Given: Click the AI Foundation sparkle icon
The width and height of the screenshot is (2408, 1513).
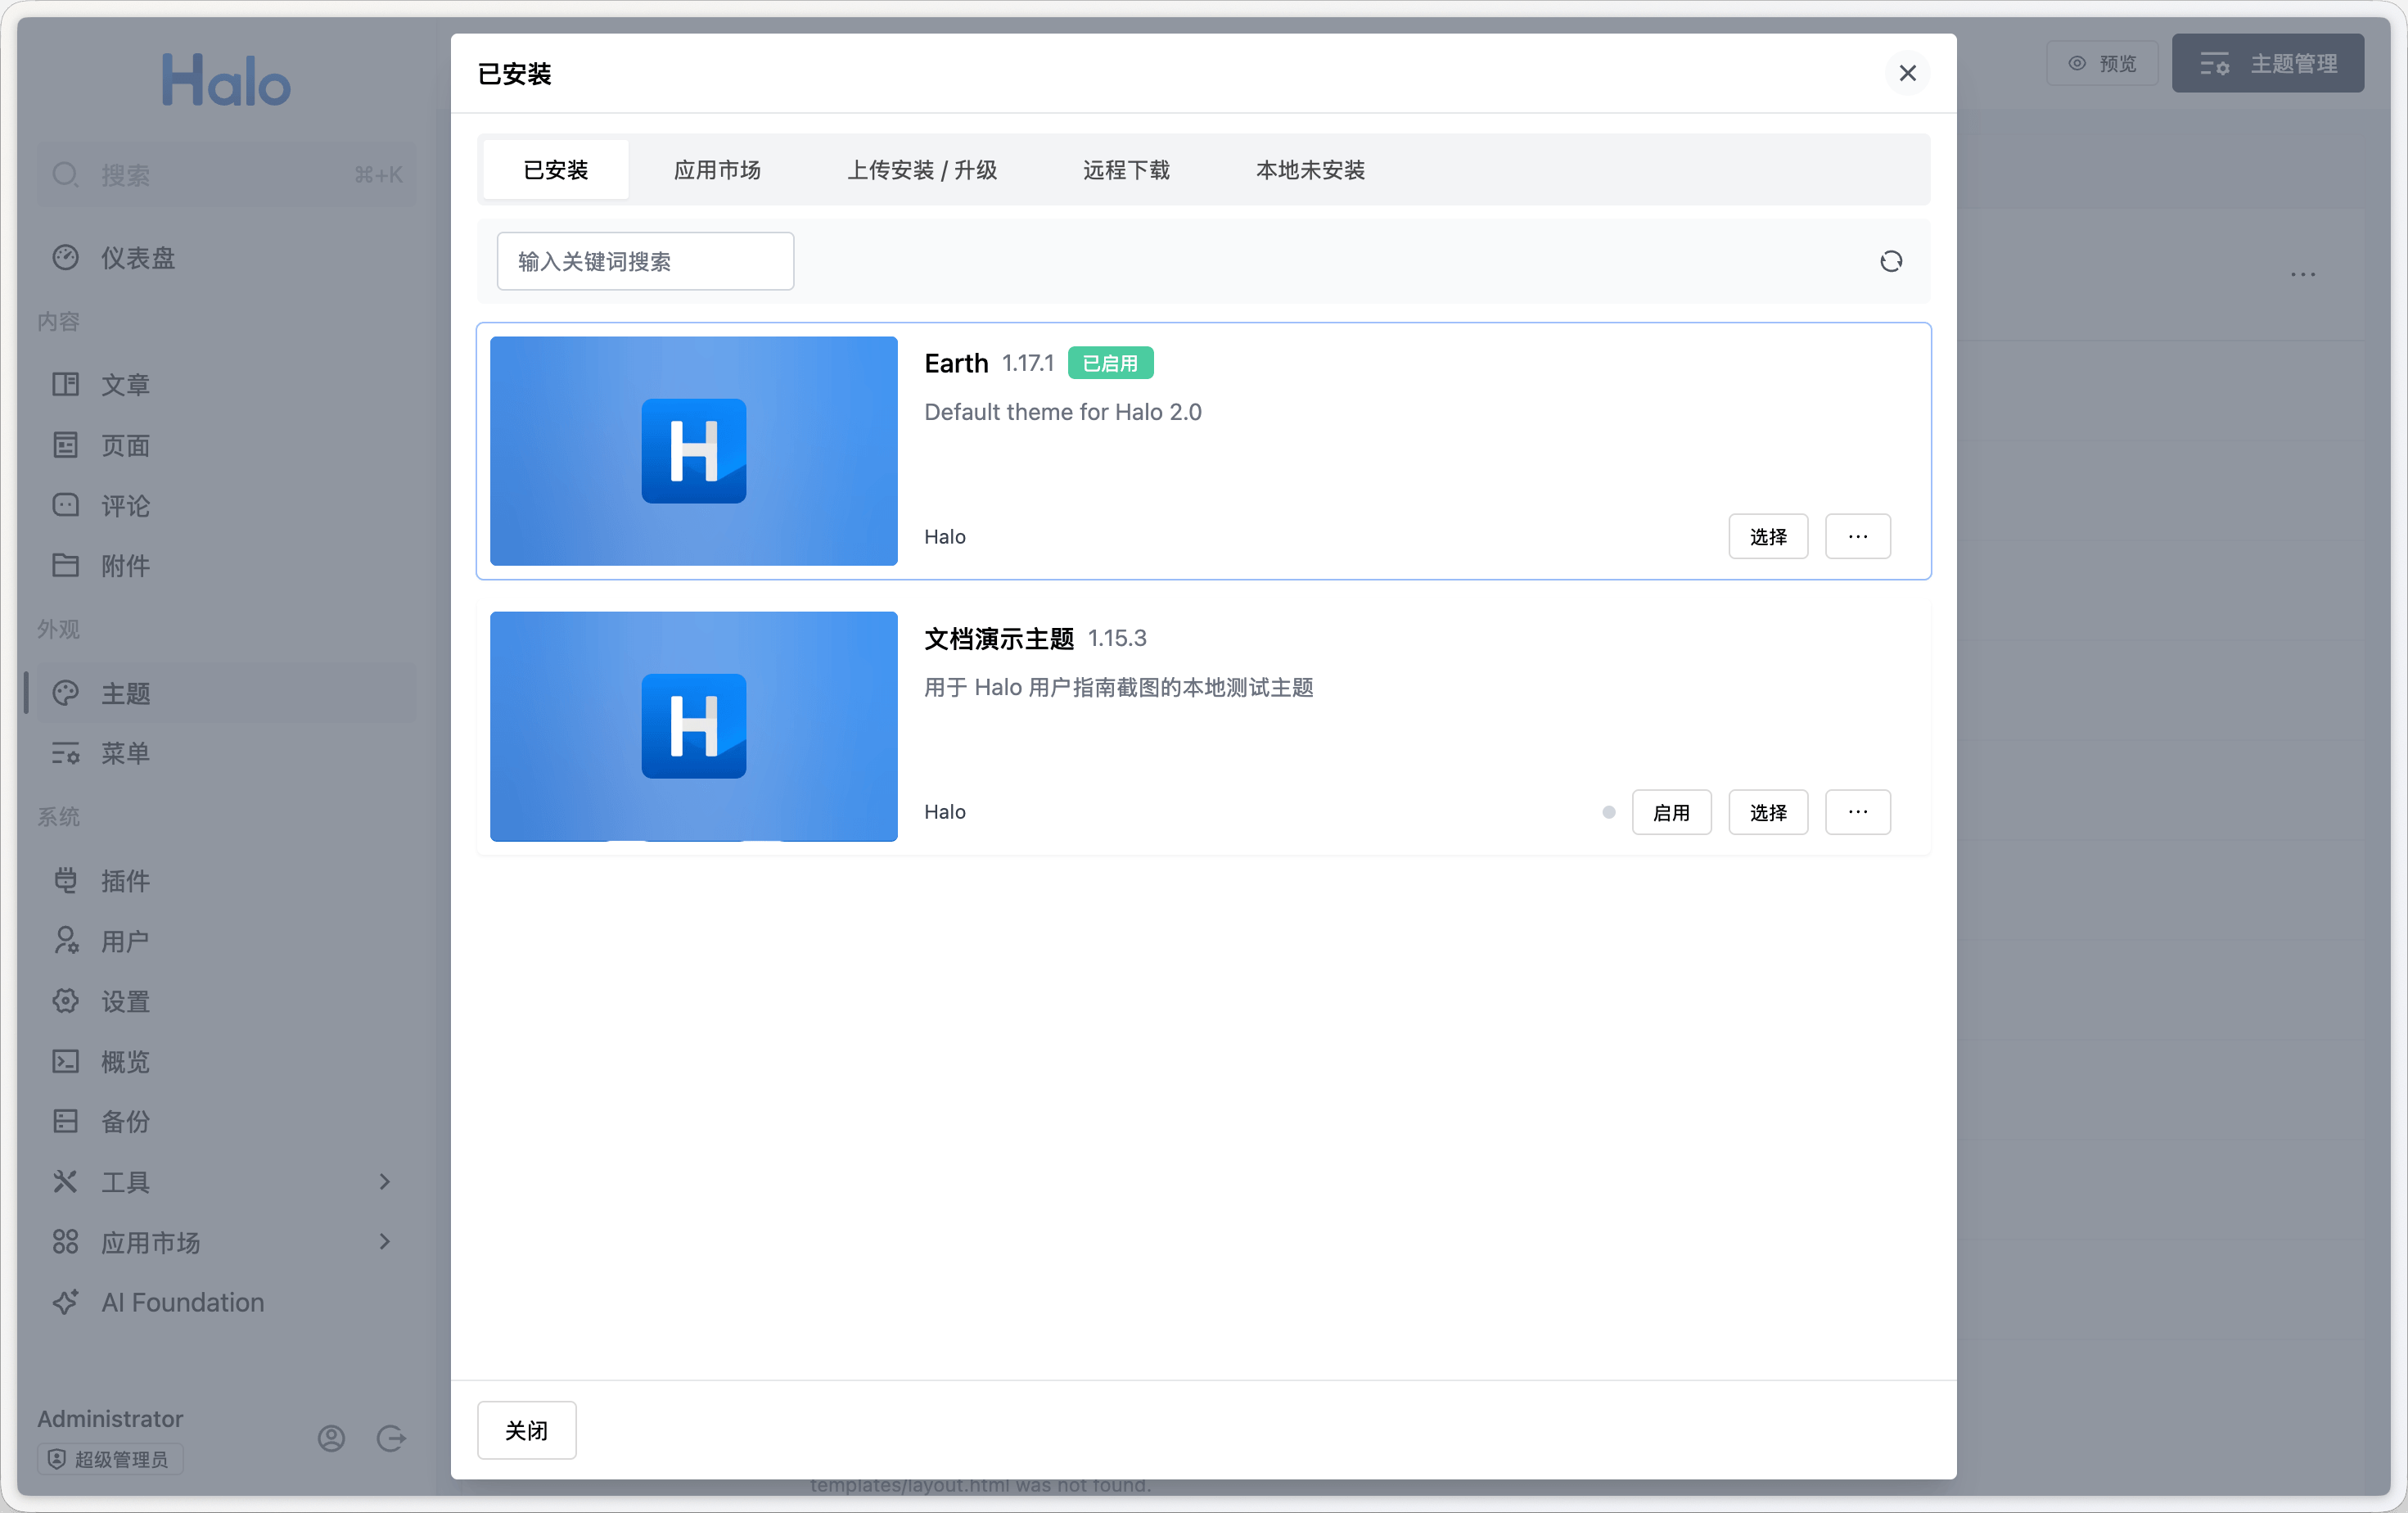Looking at the screenshot, I should pyautogui.click(x=65, y=1302).
